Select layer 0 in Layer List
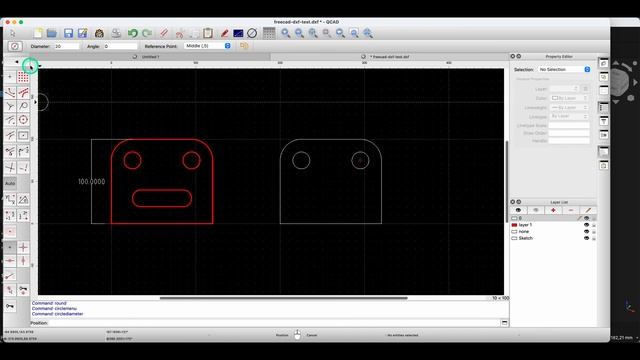 [553, 218]
